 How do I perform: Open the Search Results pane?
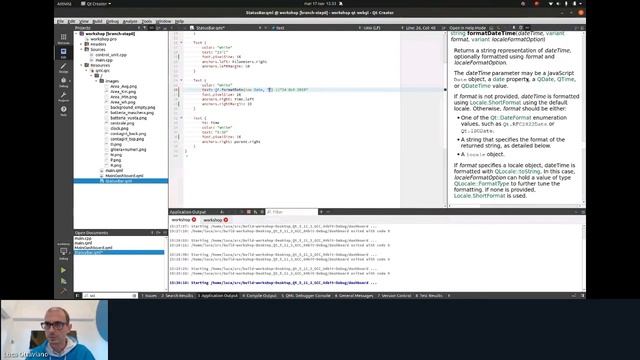[x=177, y=296]
